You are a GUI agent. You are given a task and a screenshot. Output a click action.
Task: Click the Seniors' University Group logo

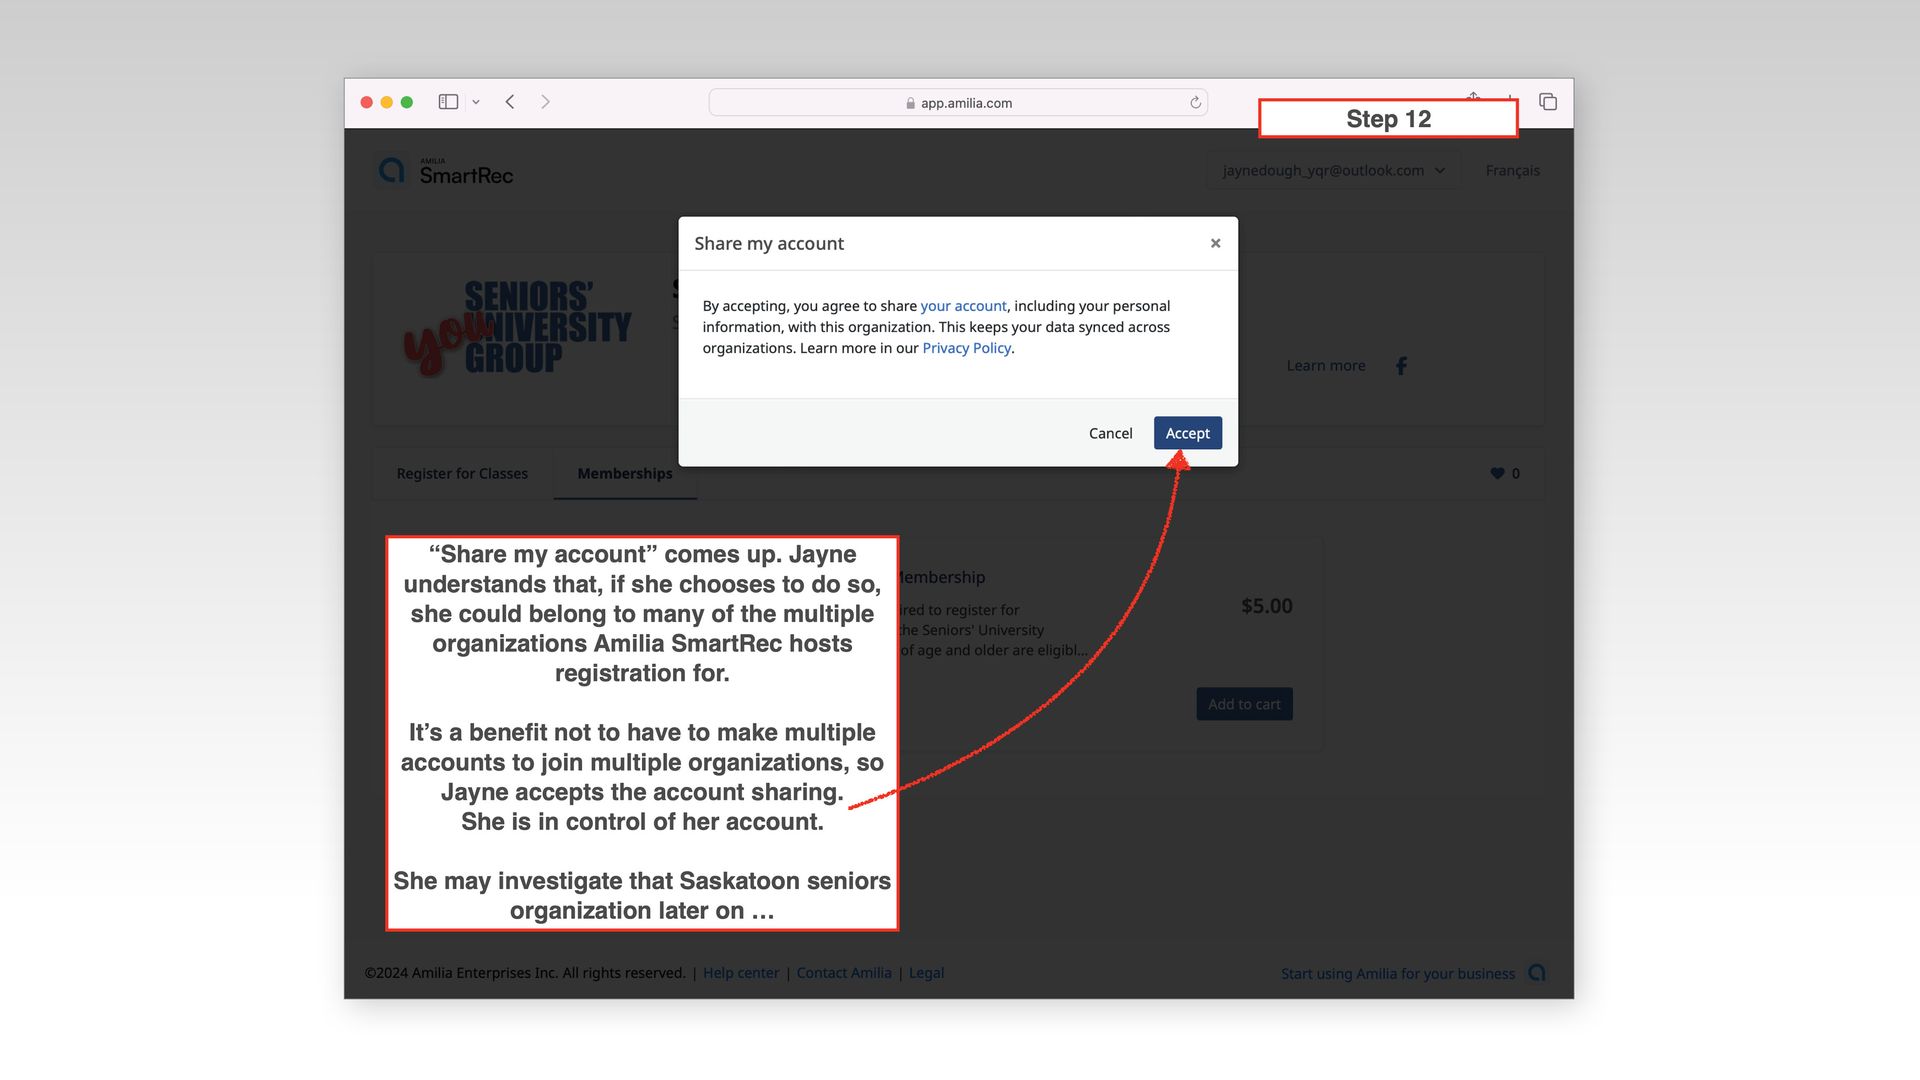[x=516, y=327]
